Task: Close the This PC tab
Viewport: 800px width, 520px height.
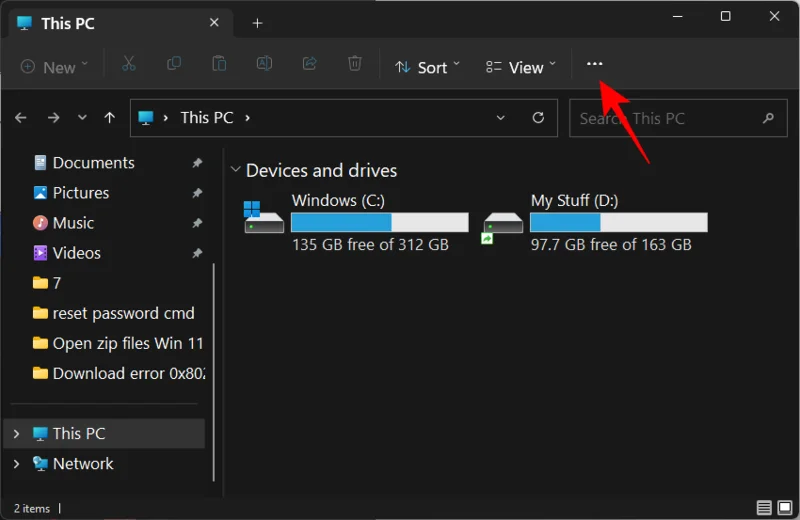Action: click(x=214, y=23)
